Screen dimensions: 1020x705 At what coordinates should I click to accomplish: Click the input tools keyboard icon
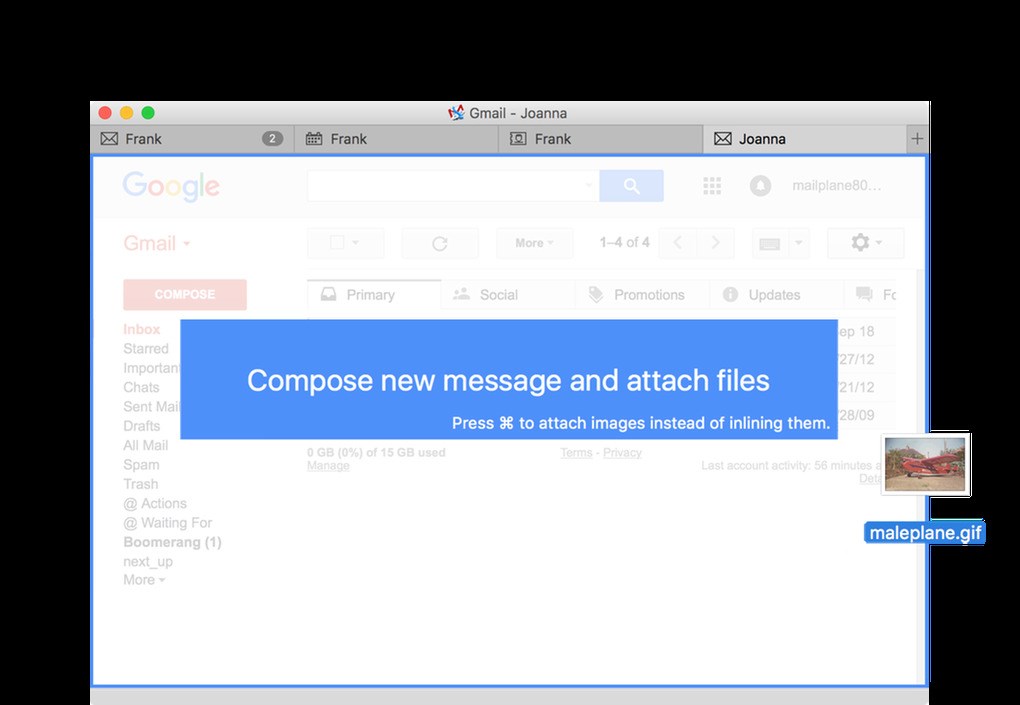(x=770, y=243)
